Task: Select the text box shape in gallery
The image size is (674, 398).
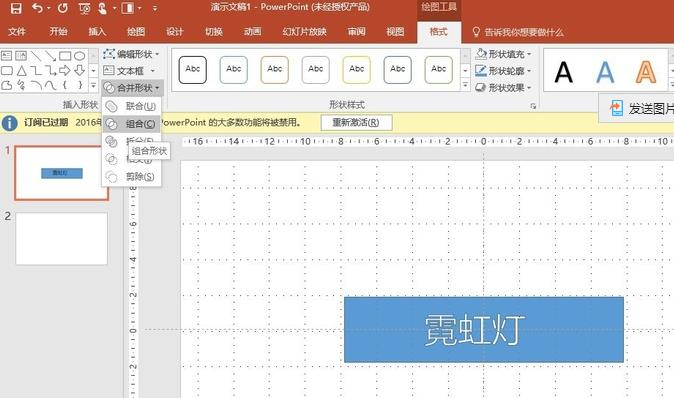Action: click(x=6, y=56)
